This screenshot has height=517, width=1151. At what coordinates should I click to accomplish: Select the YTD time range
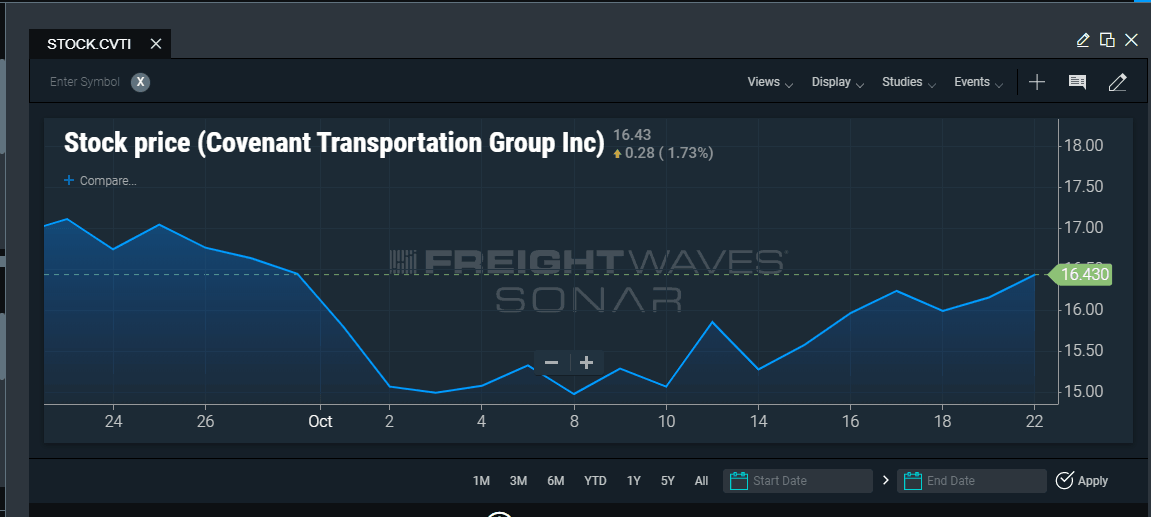click(x=595, y=481)
